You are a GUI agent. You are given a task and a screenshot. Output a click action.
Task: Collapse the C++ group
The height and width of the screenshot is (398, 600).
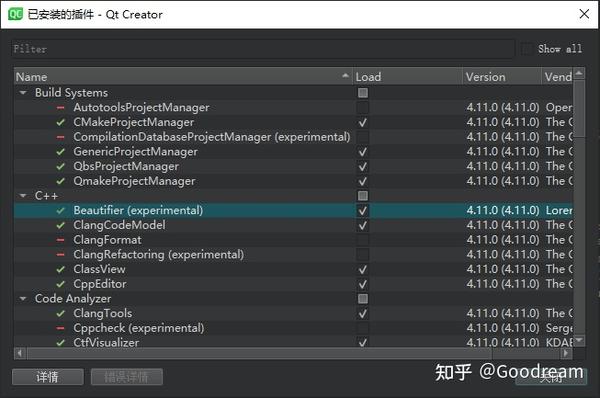coord(23,196)
